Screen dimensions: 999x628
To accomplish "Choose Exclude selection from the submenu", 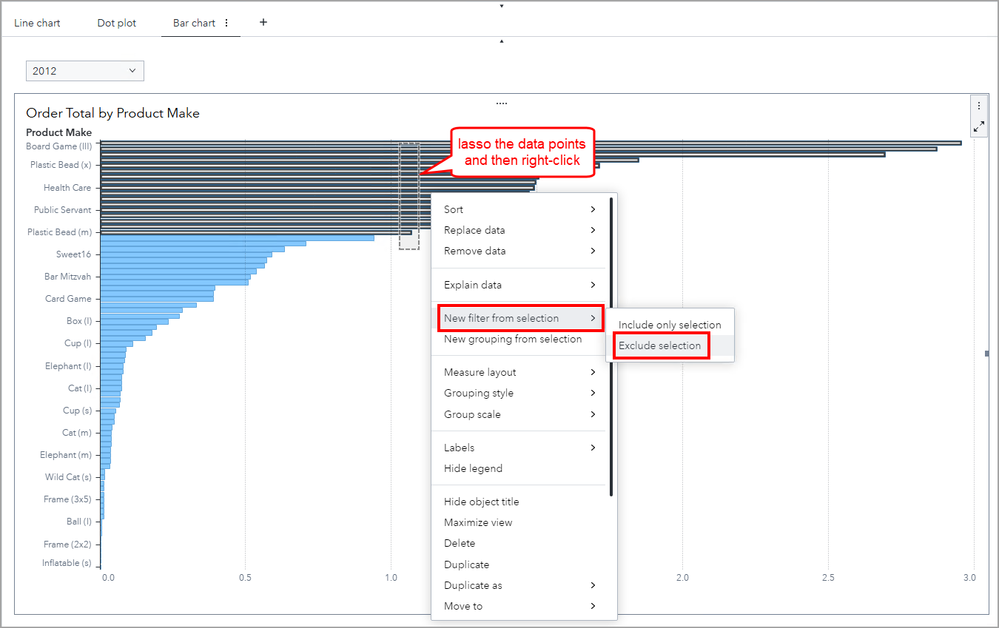I will pos(660,346).
